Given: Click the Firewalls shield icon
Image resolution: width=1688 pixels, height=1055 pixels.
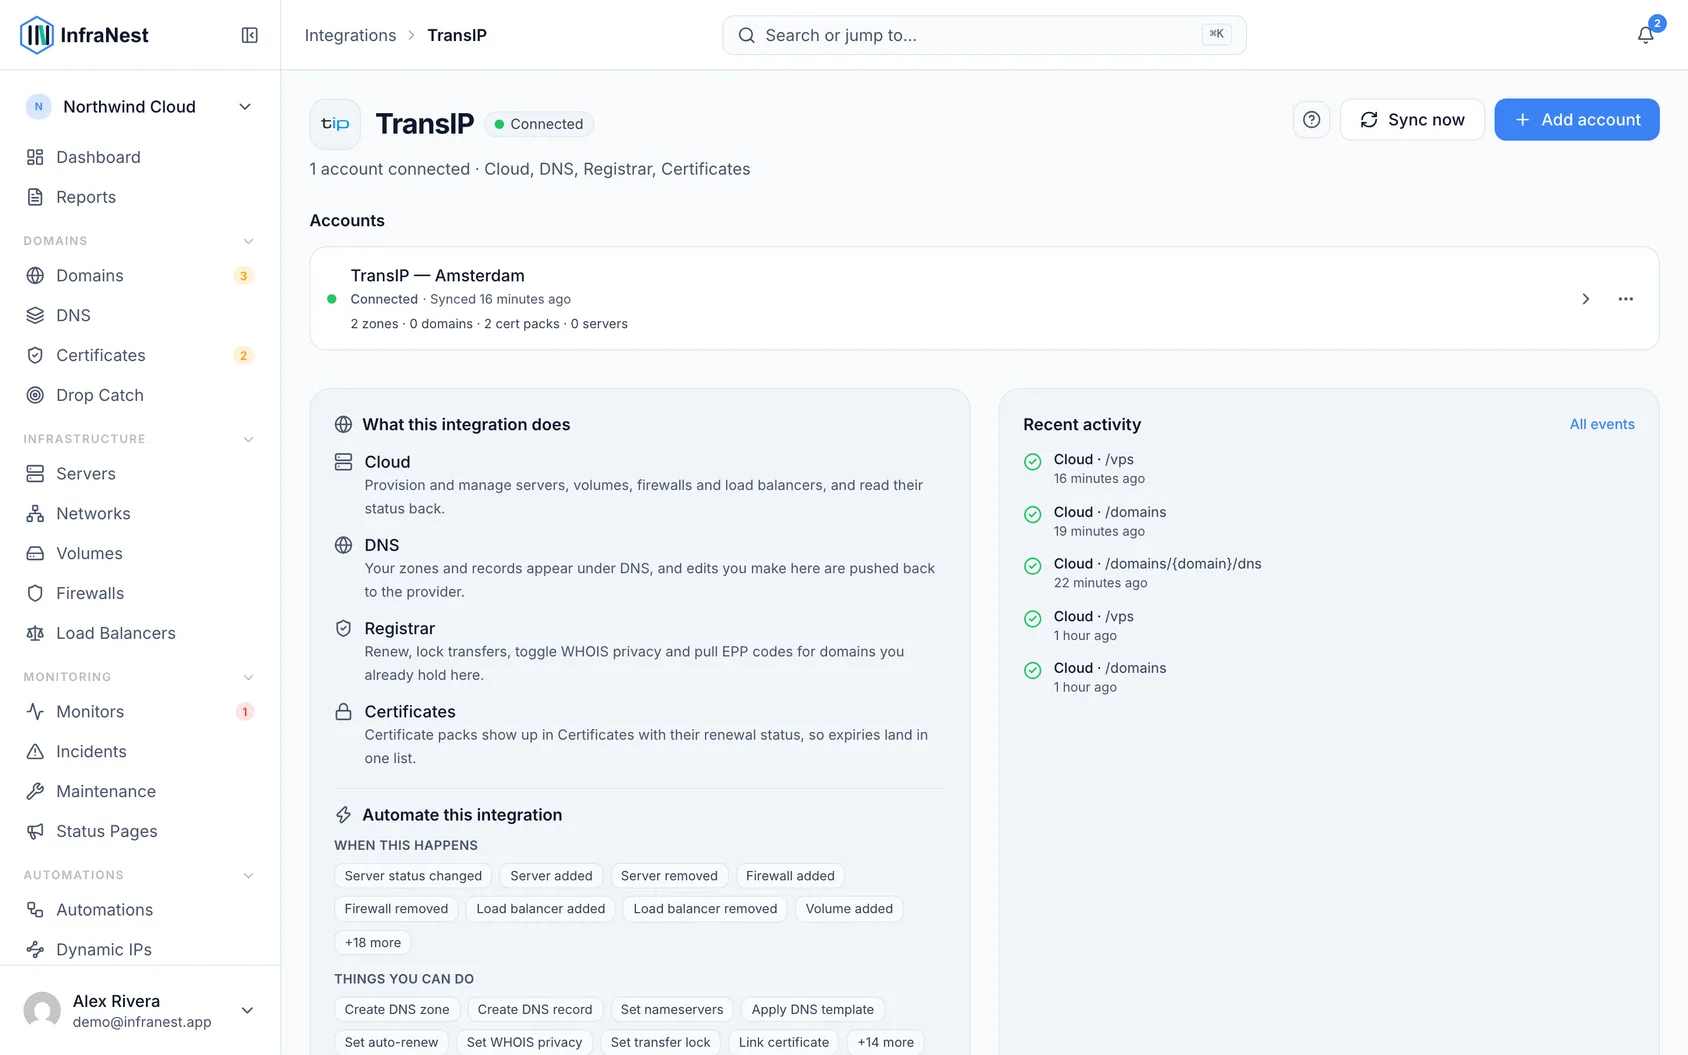Looking at the screenshot, I should tap(35, 594).
